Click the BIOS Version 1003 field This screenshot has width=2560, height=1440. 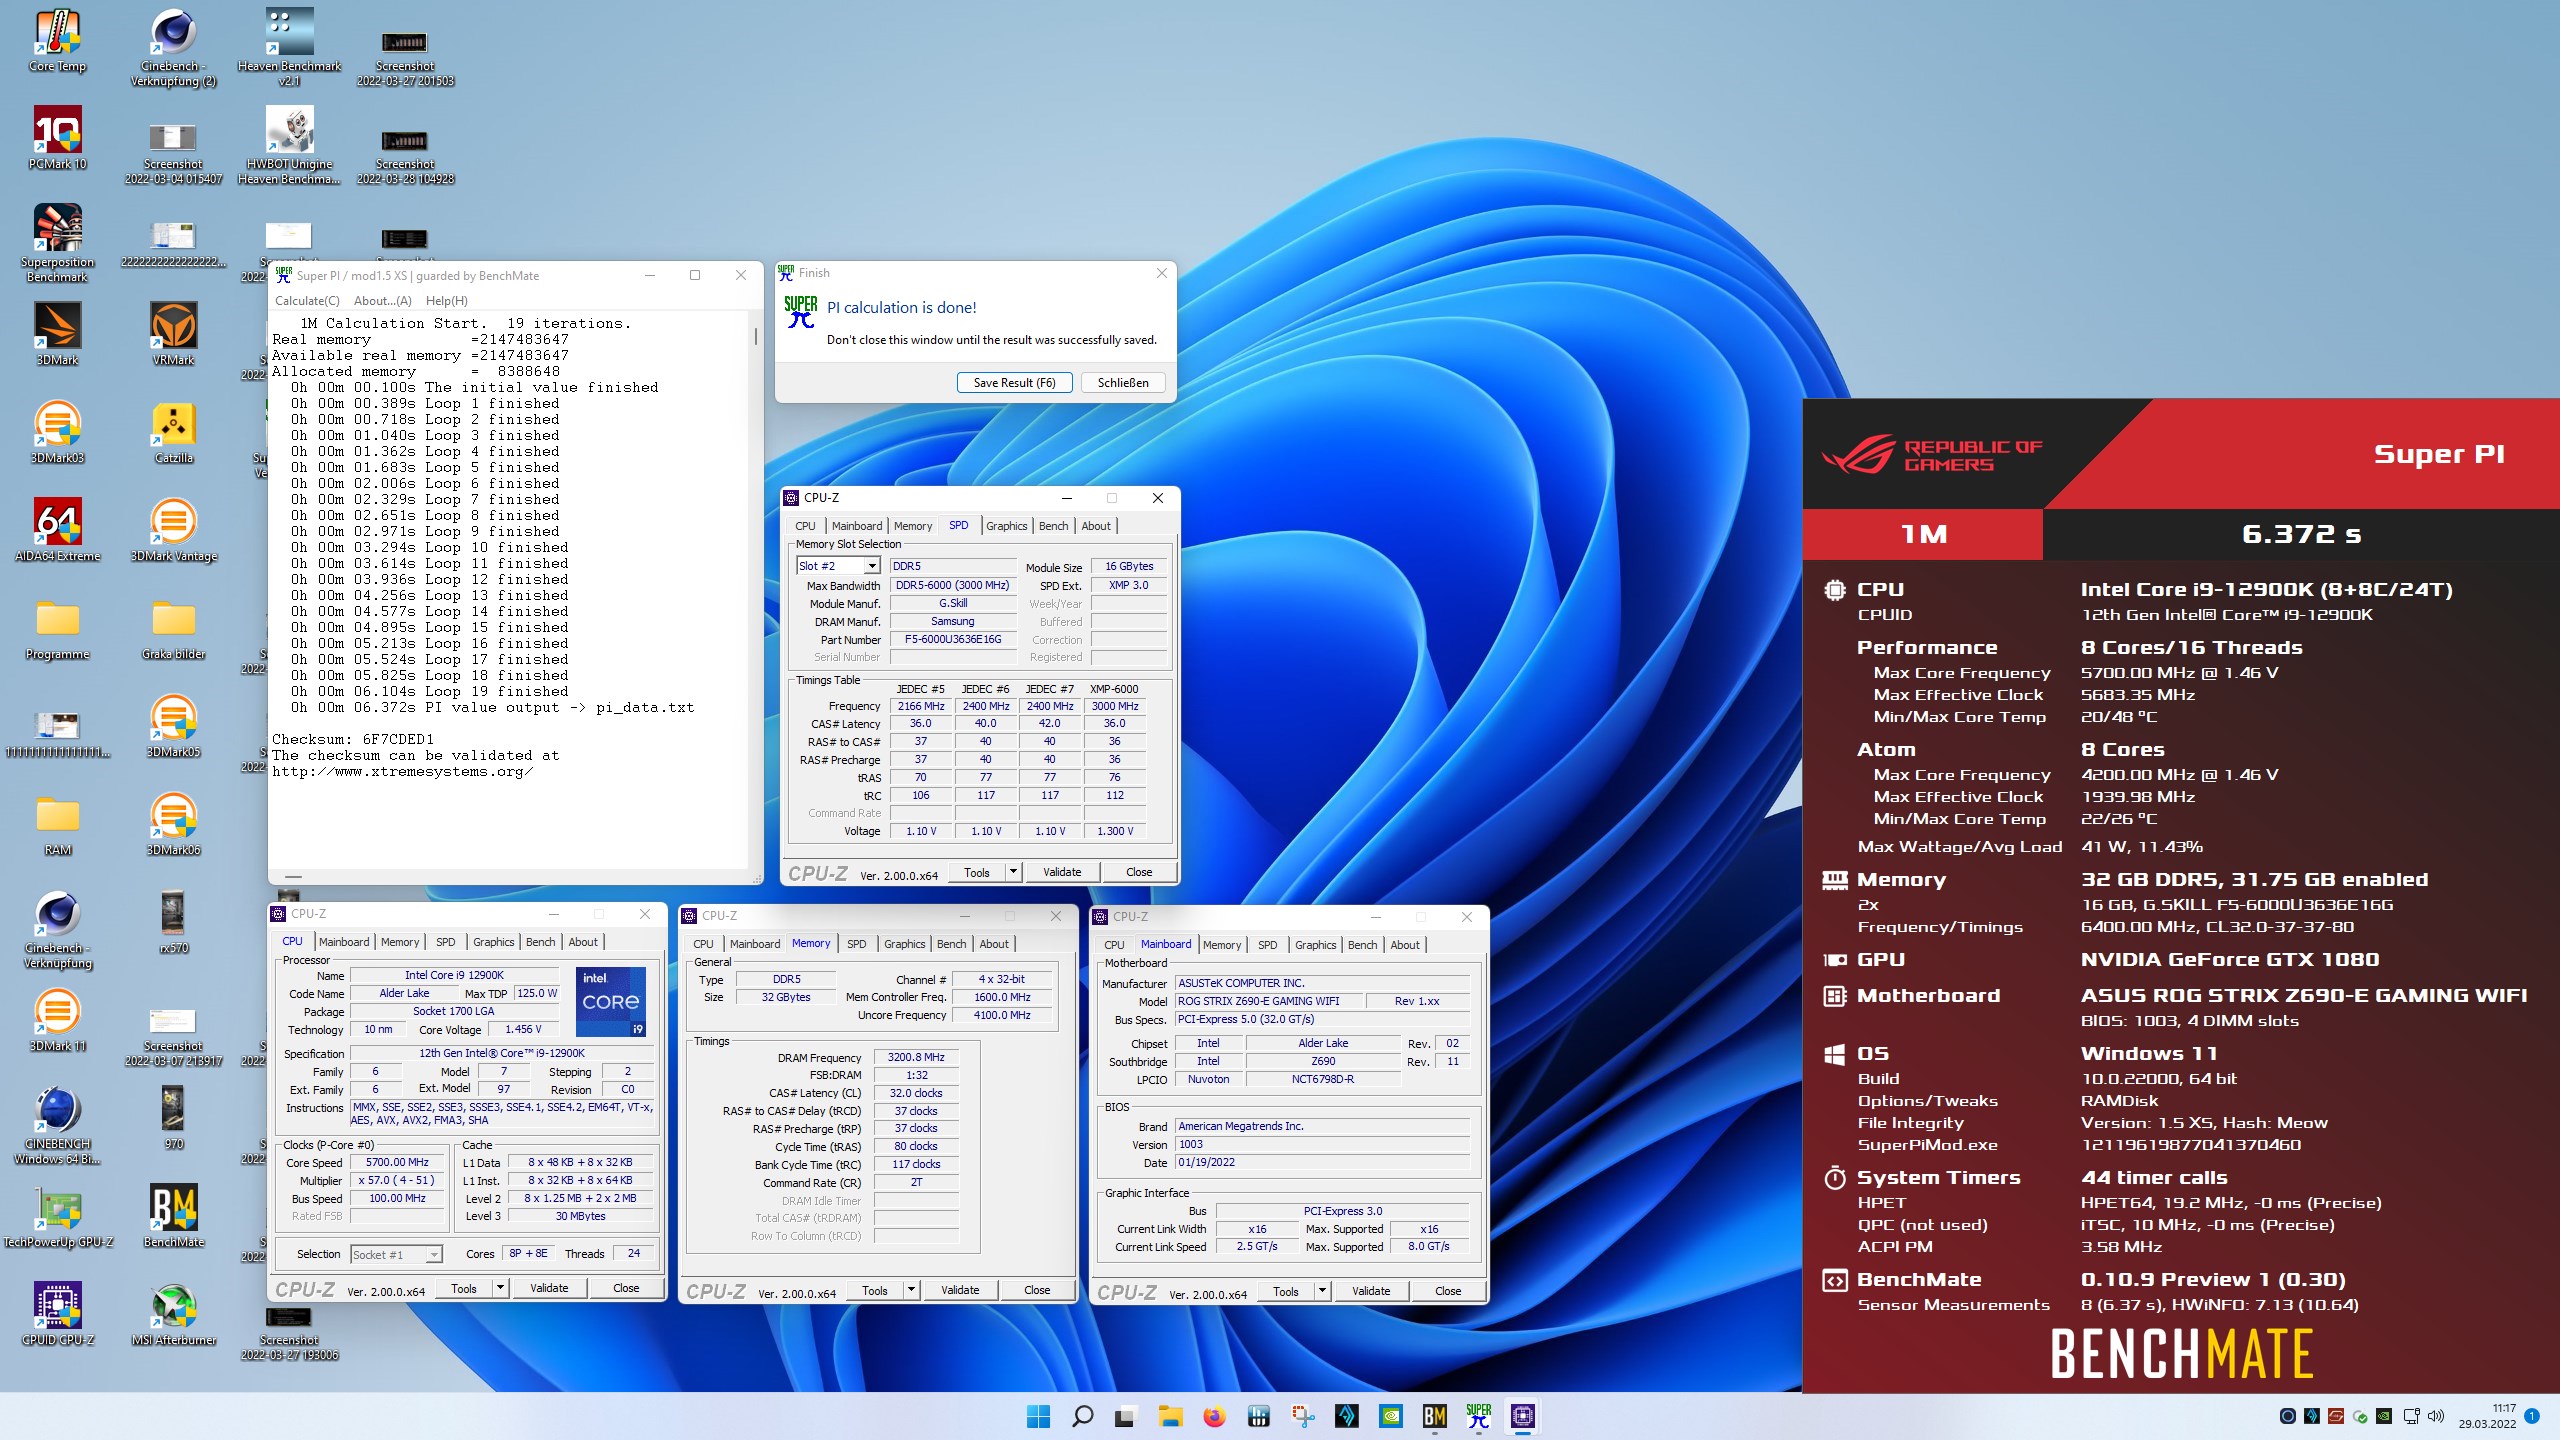[x=1323, y=1145]
